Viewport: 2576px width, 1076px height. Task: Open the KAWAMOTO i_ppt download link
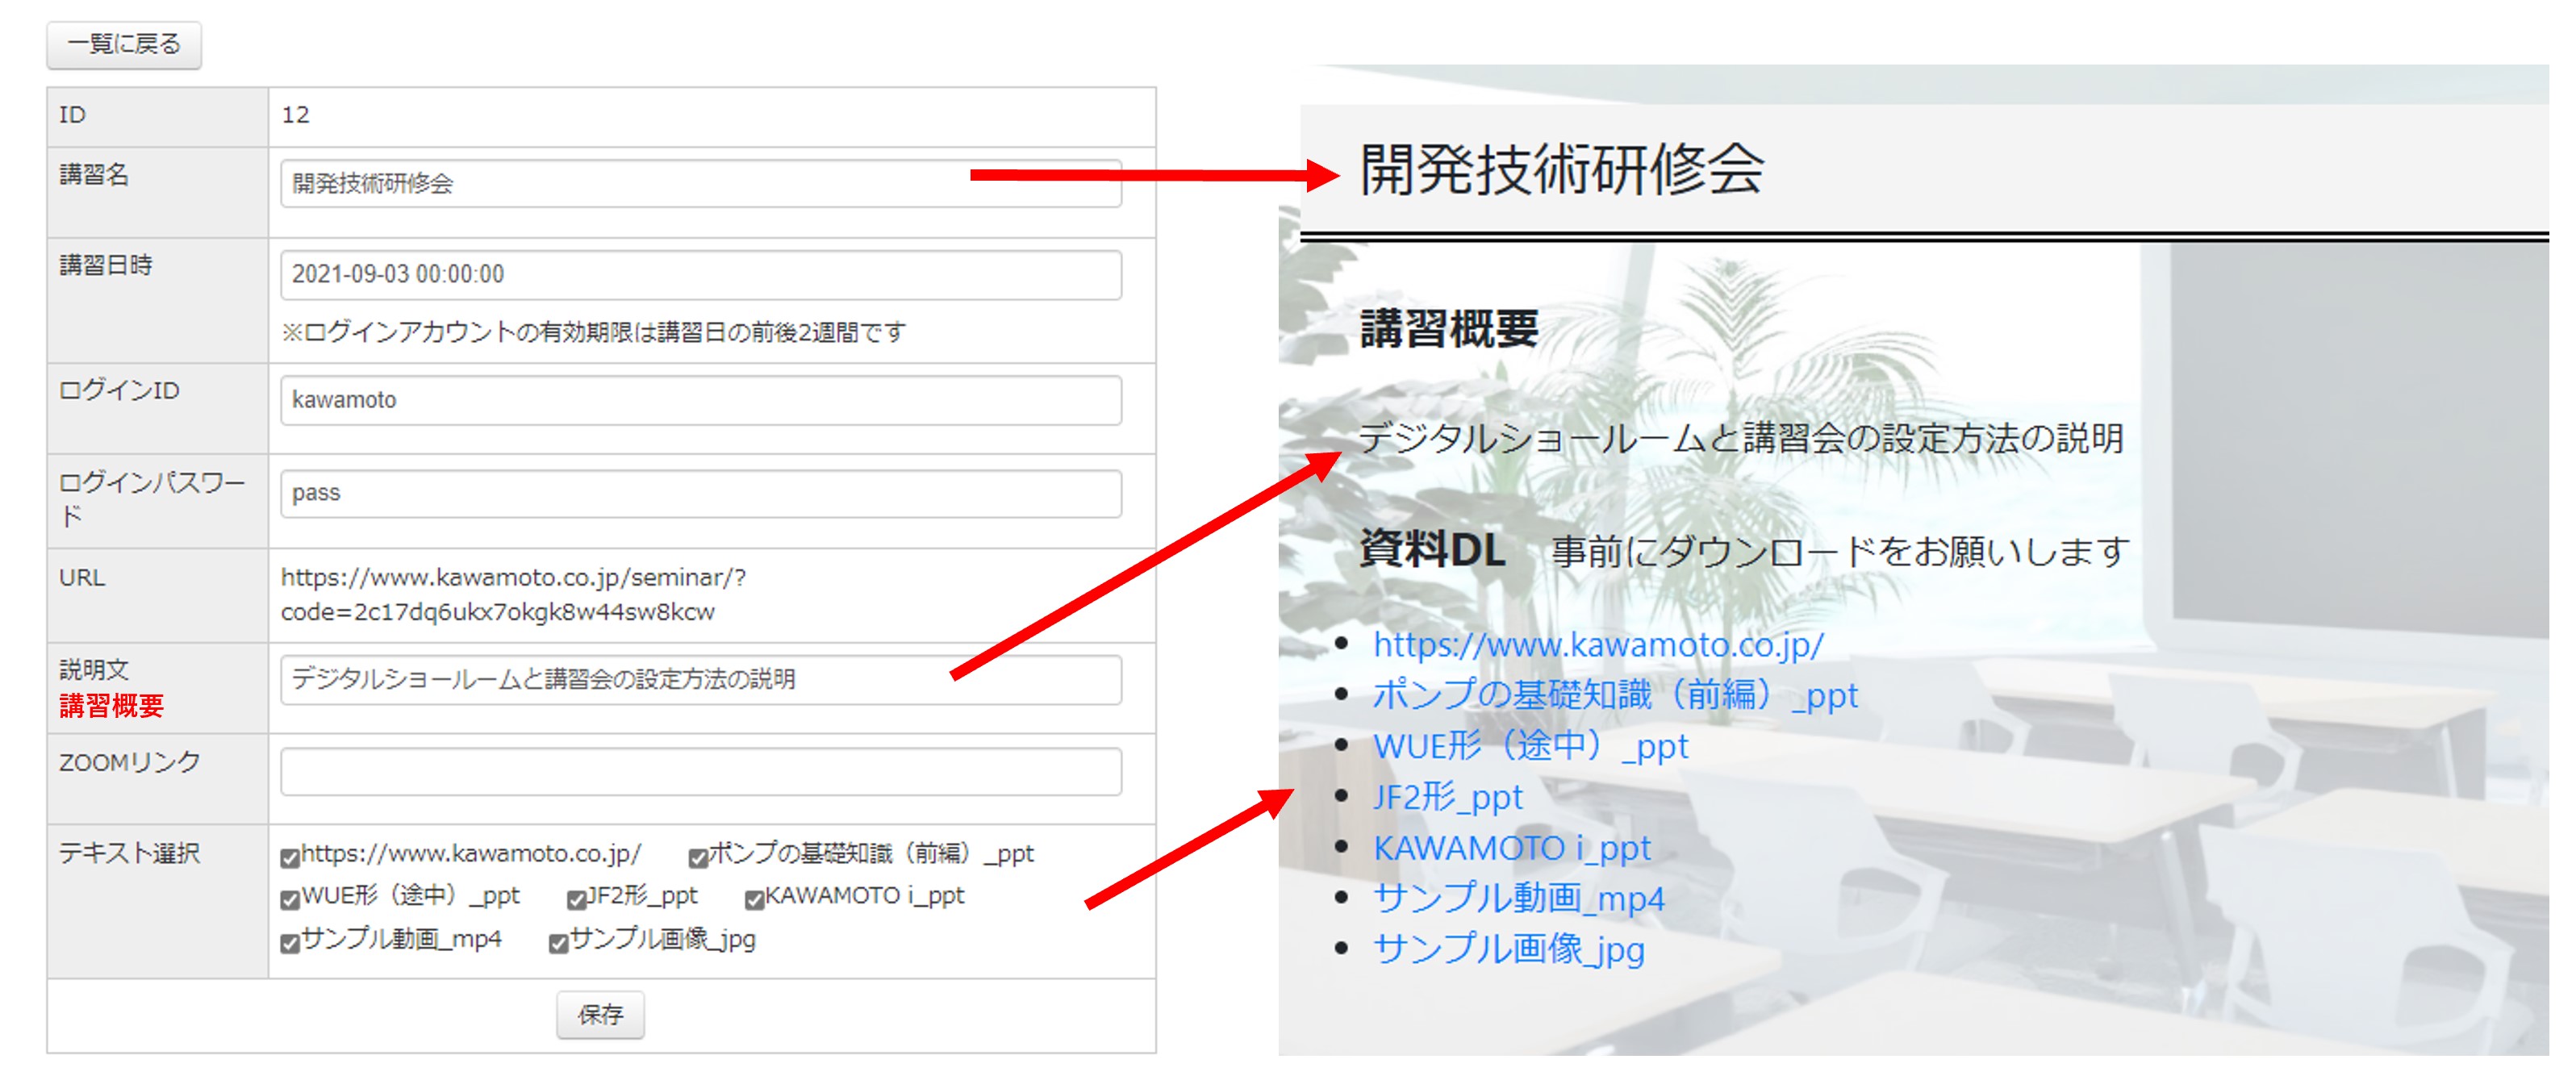(x=1512, y=847)
